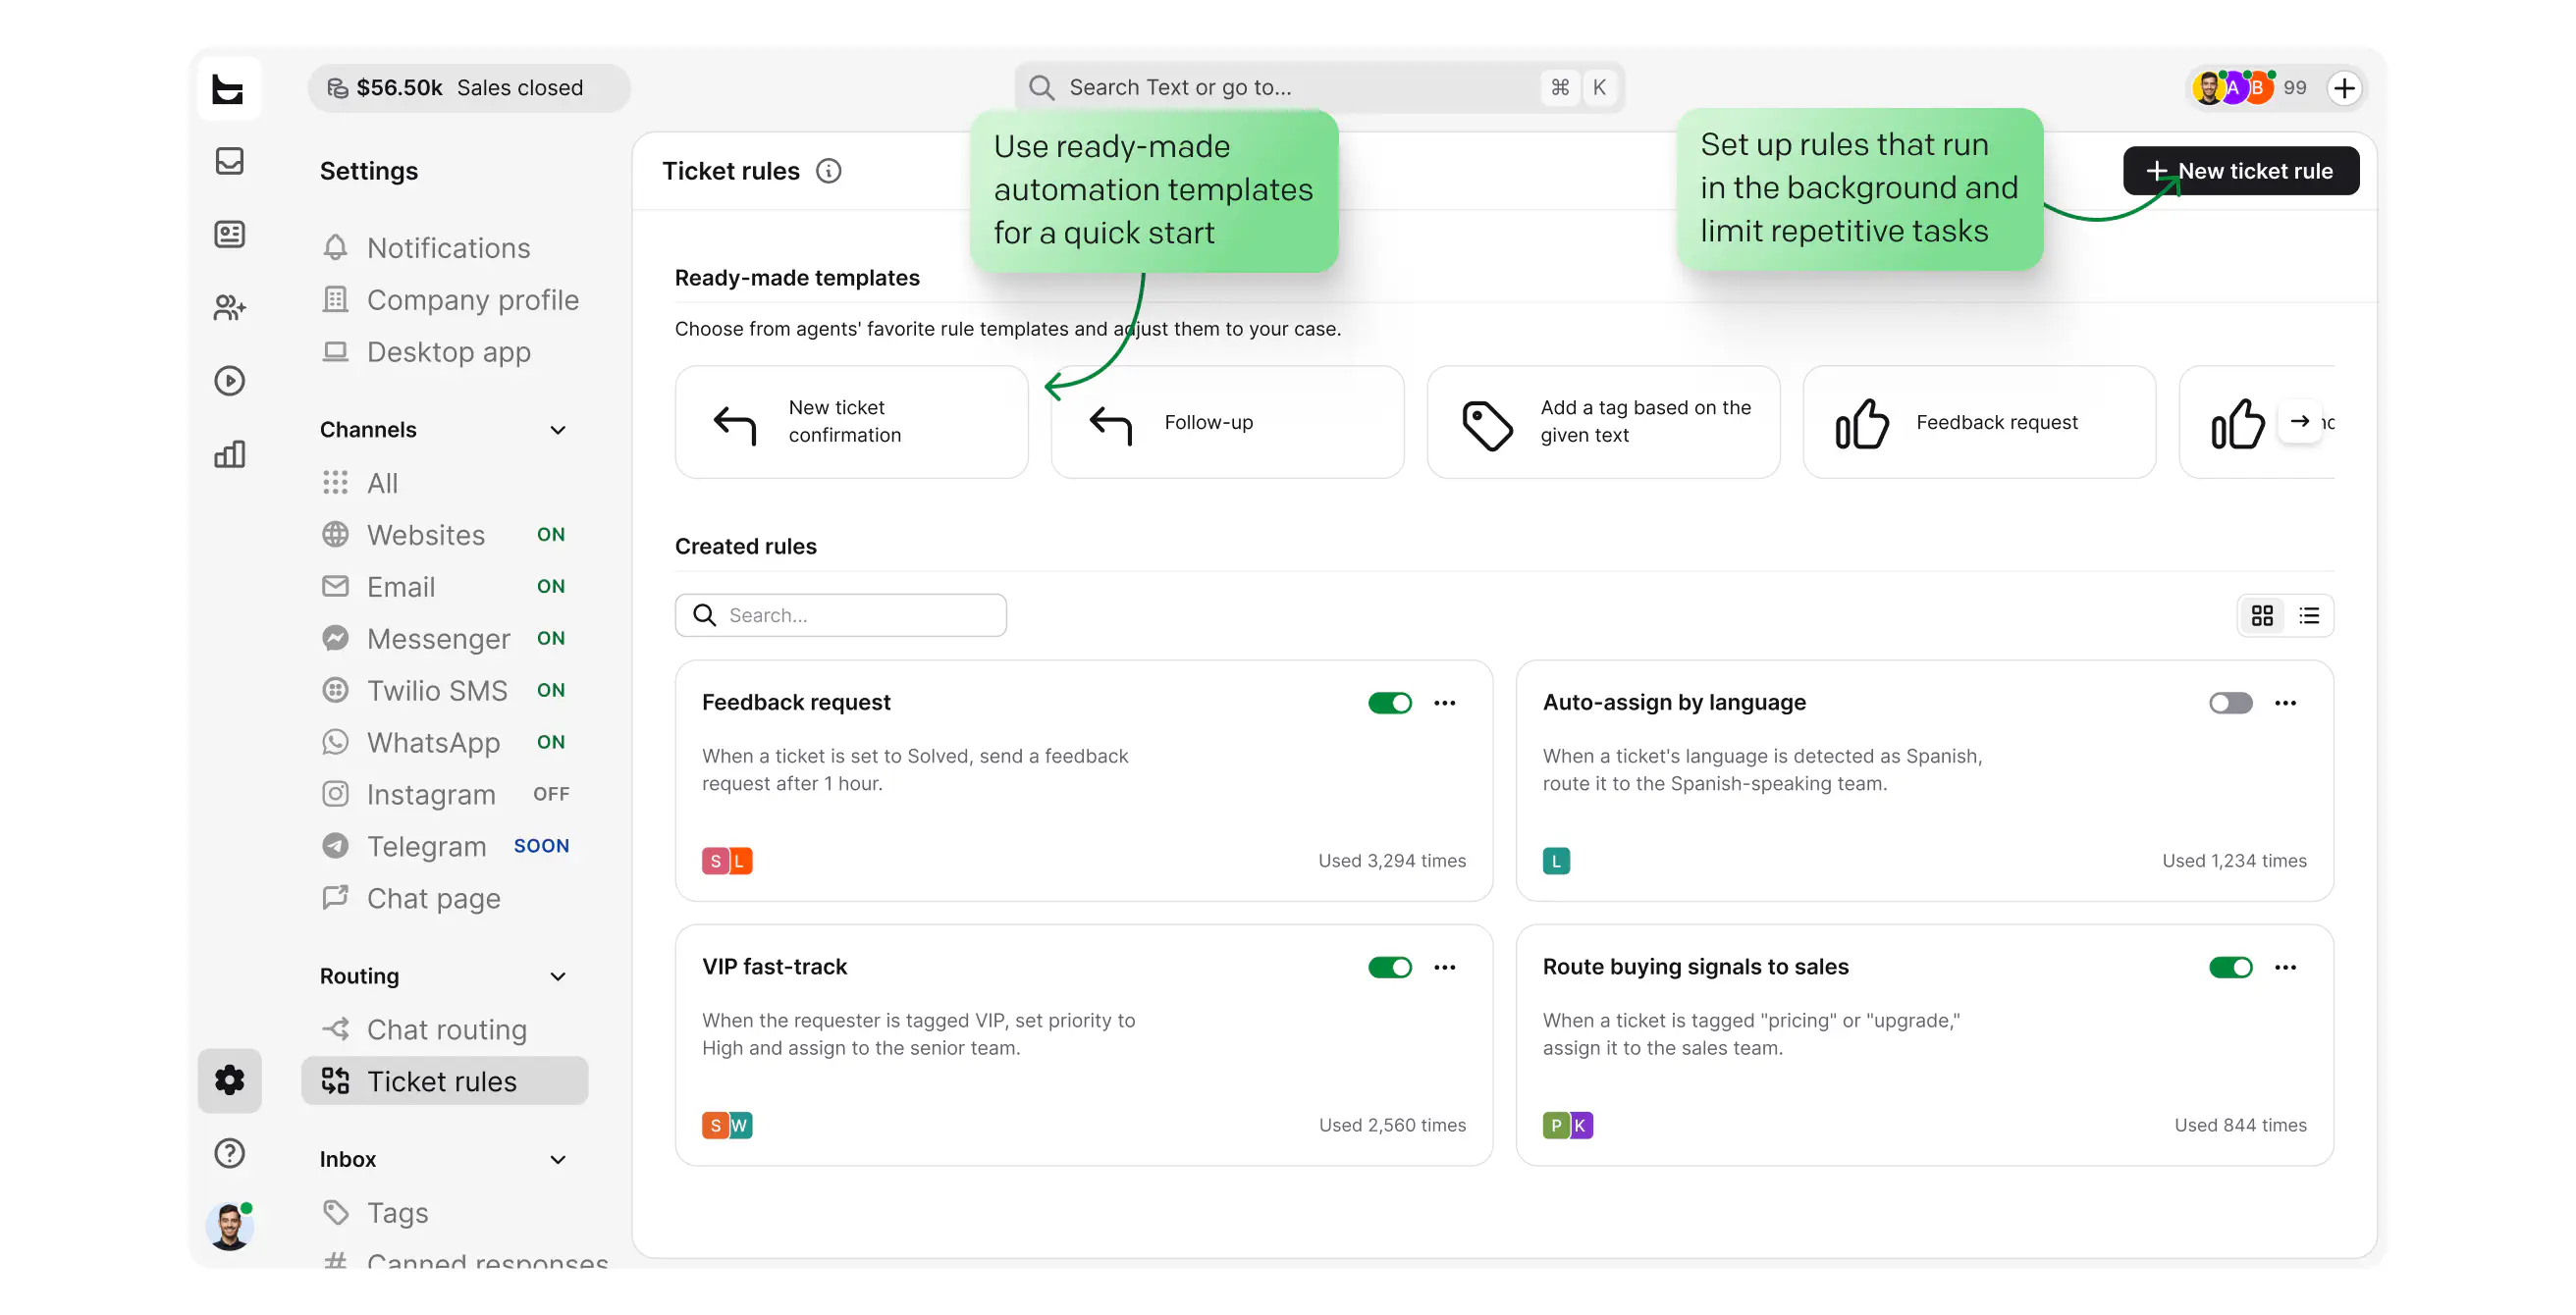The image size is (2576, 1315).
Task: Open Email channel settings
Action: click(x=444, y=587)
